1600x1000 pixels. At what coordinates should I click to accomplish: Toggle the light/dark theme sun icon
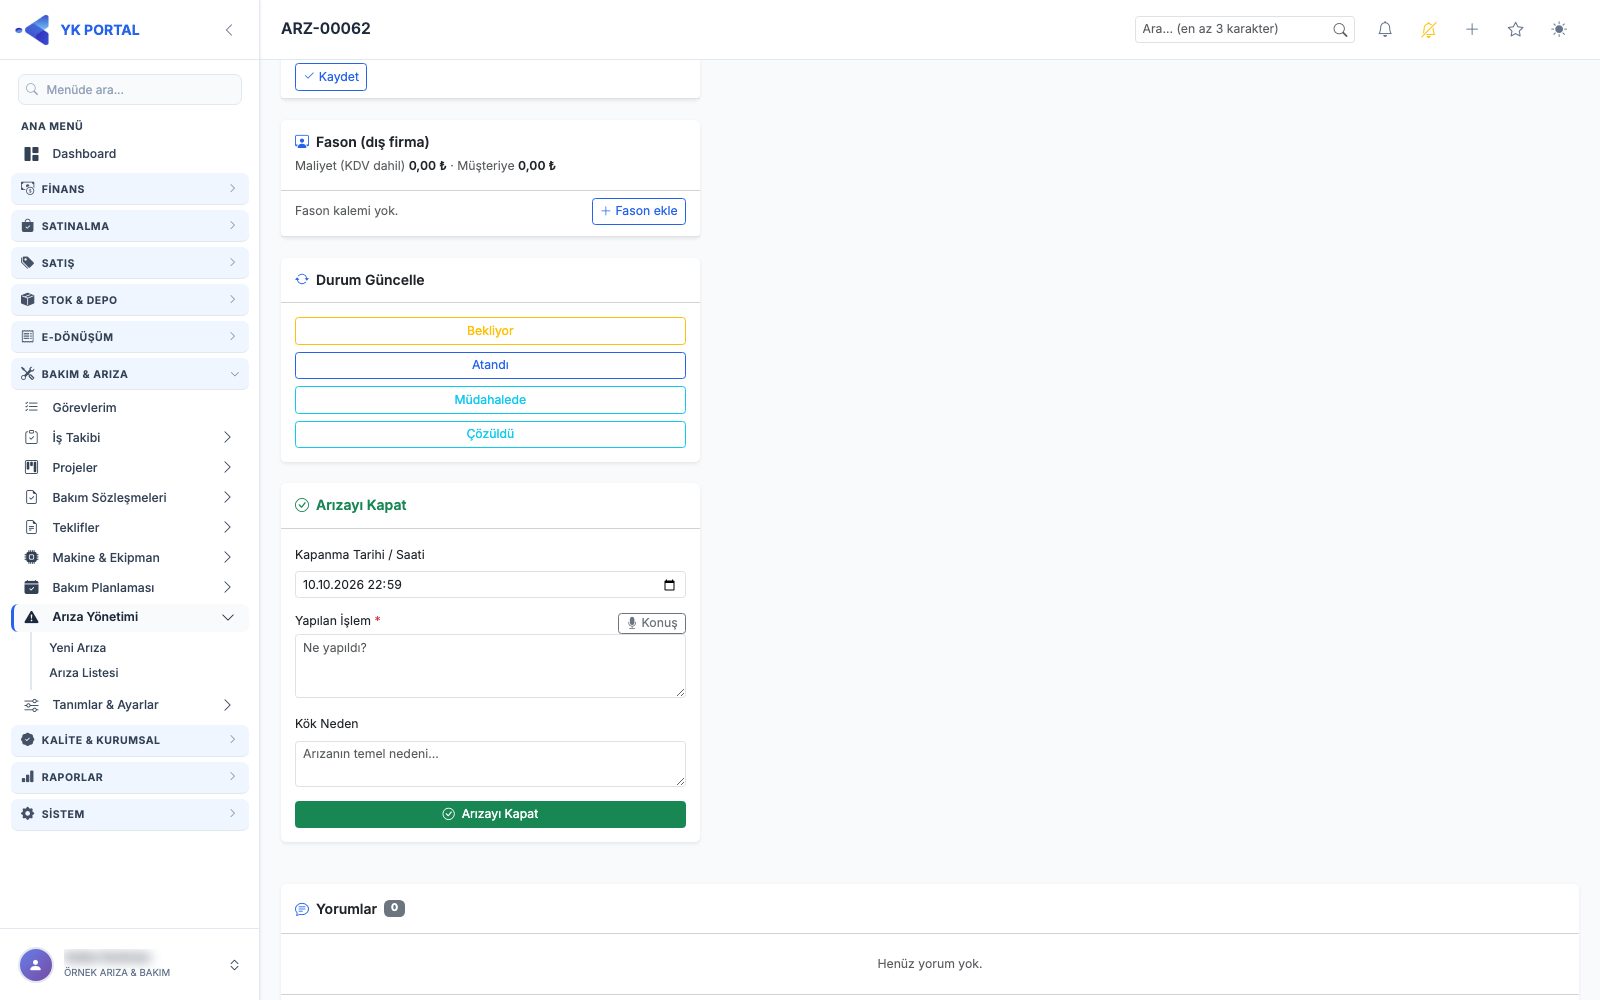pyautogui.click(x=1559, y=30)
